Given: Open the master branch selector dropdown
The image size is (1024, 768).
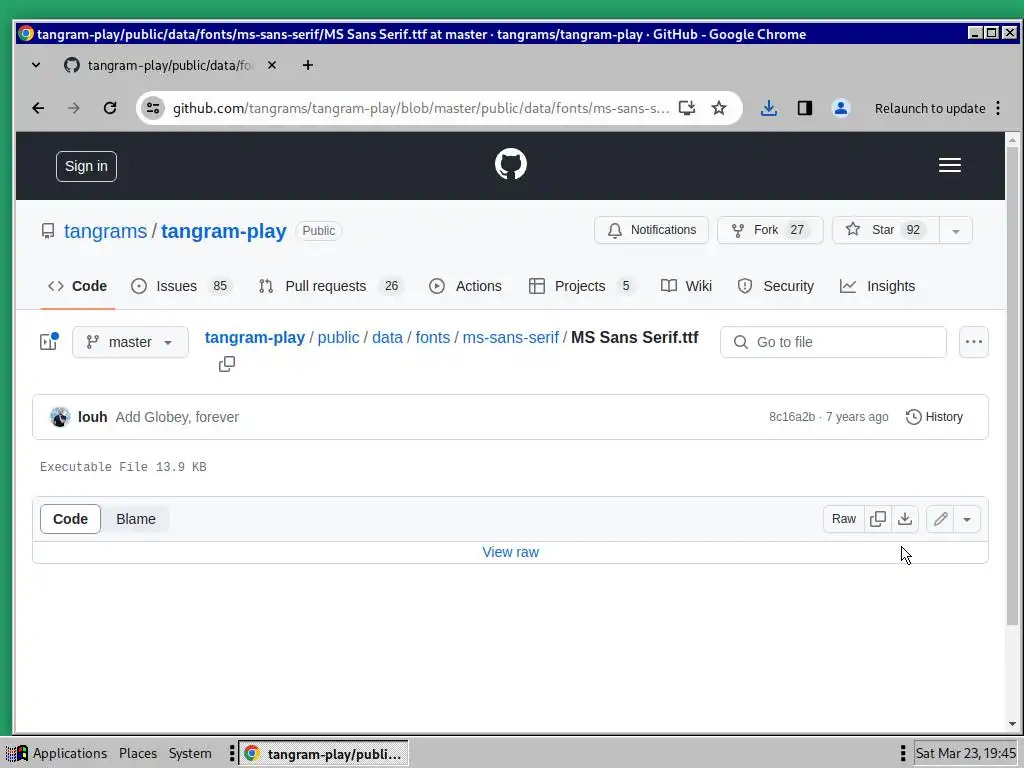Looking at the screenshot, I should (131, 342).
